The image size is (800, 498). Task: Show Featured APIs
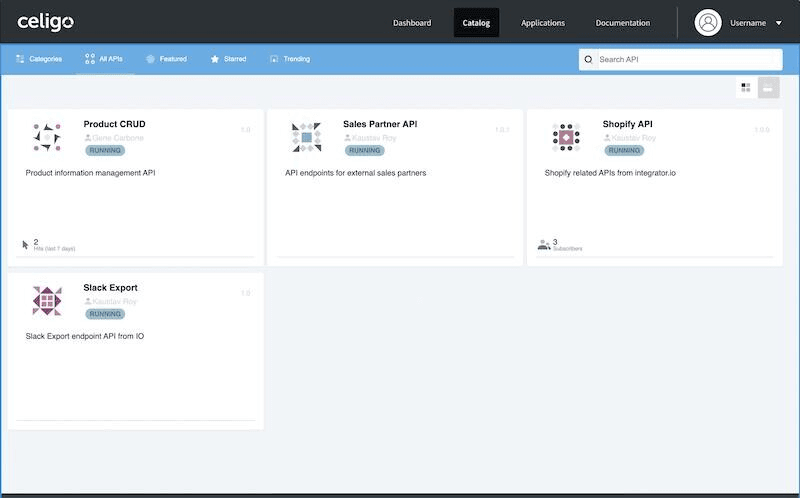click(x=166, y=59)
